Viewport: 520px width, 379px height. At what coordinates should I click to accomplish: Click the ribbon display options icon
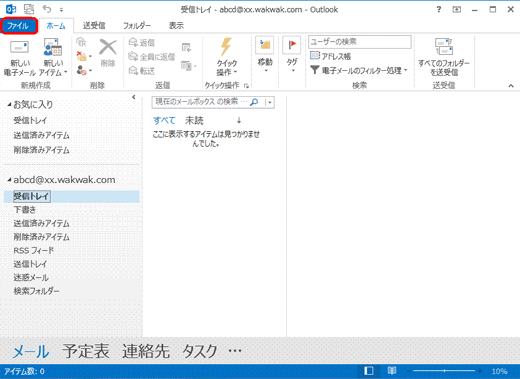click(x=457, y=9)
